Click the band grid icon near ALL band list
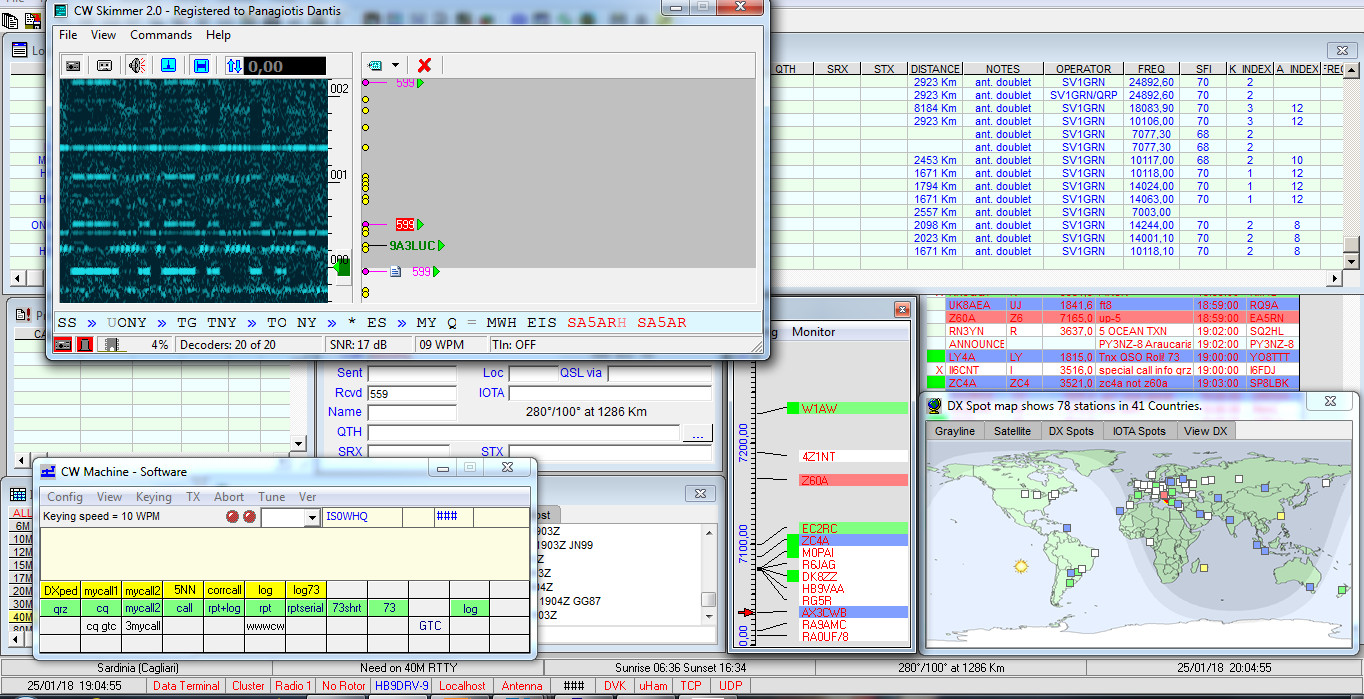Viewport: 1364px width, 699px height. point(20,494)
